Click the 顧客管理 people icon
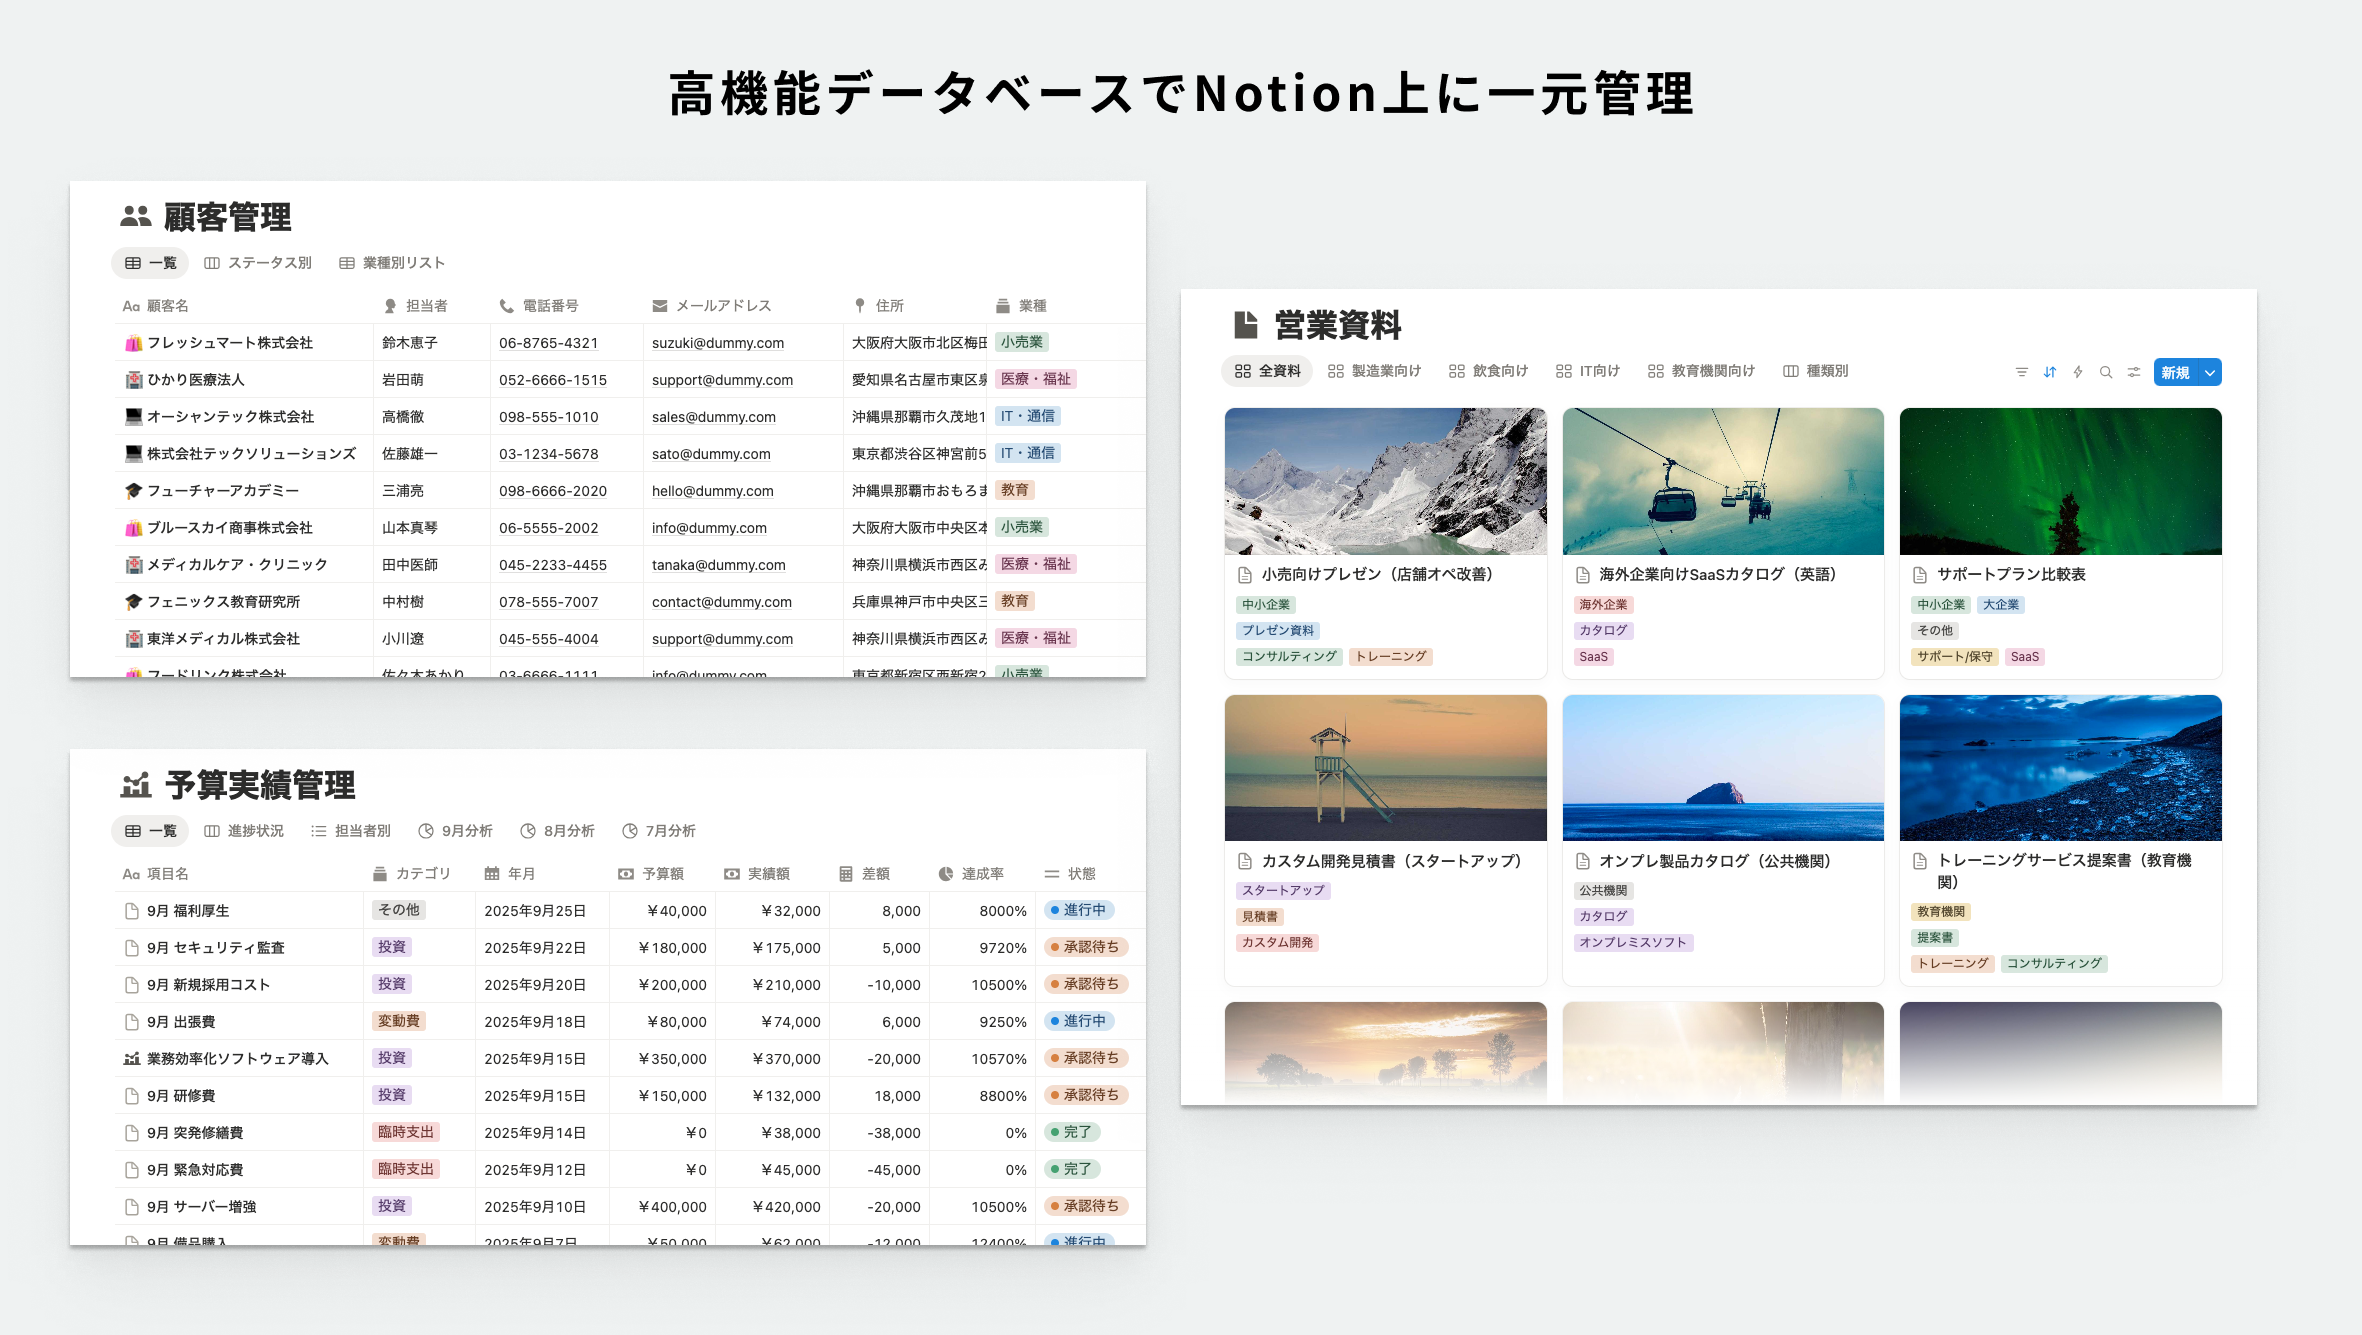The height and width of the screenshot is (1335, 2362). 135,216
